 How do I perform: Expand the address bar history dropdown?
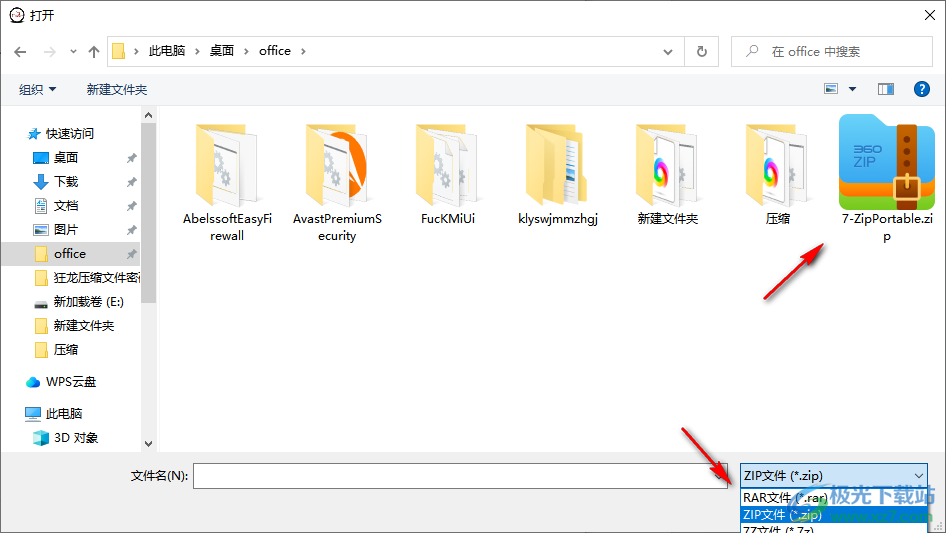pos(668,51)
